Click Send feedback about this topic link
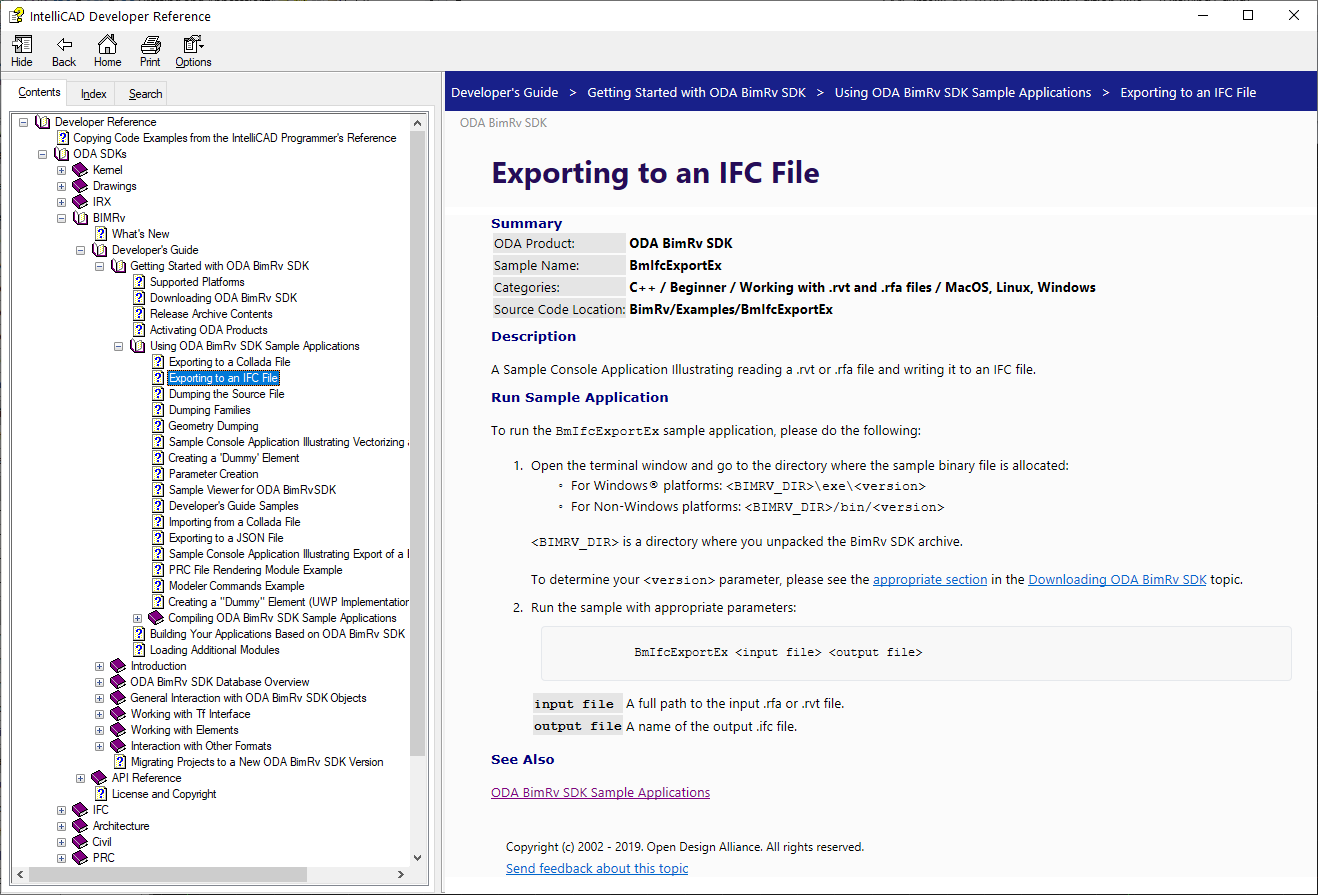Screen dimensions: 1318x895 [597, 868]
